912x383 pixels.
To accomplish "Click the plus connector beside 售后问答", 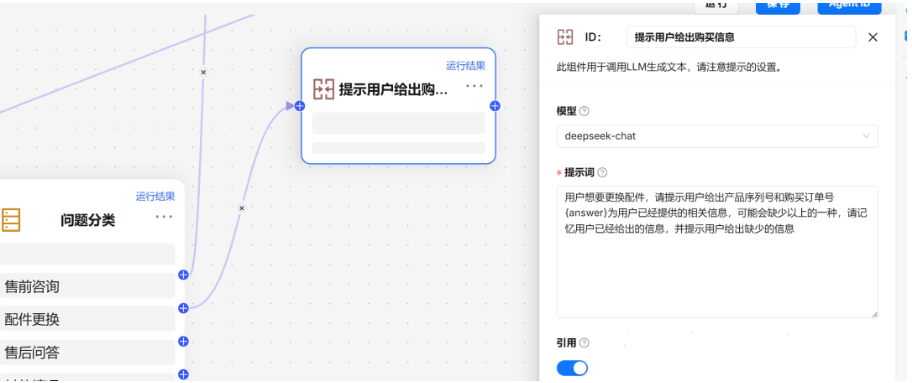I will 183,341.
